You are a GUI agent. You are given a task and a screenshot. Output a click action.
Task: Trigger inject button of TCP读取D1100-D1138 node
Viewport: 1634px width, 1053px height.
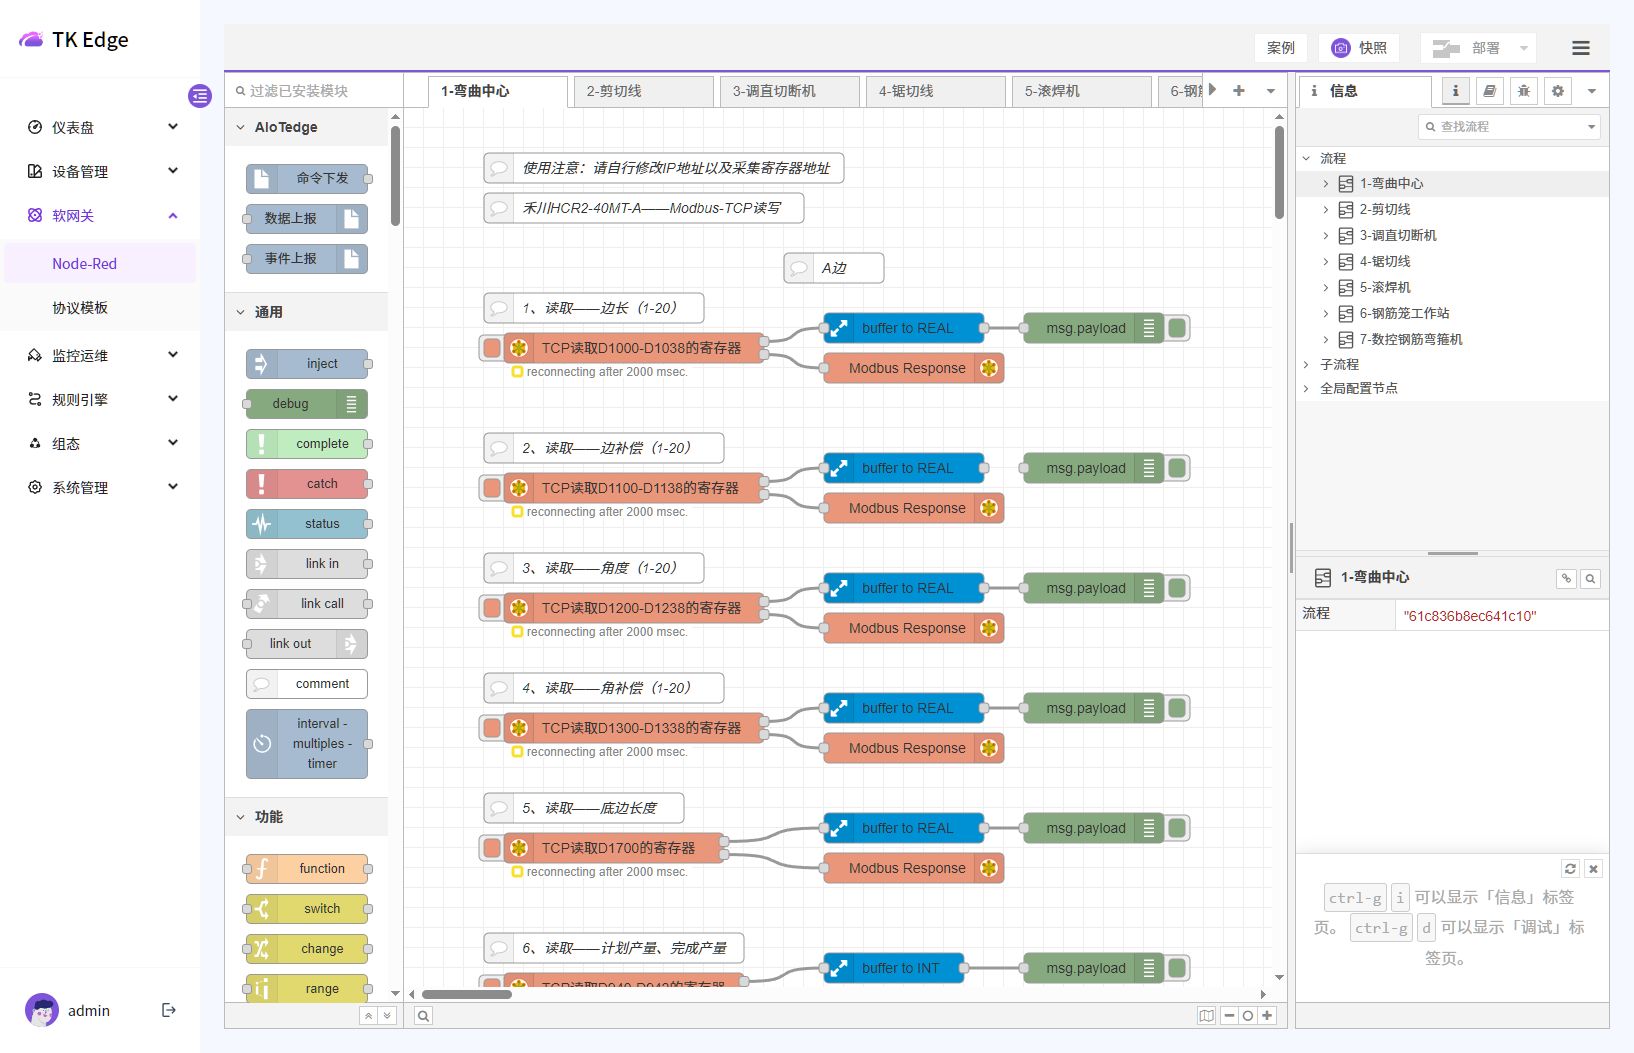click(x=491, y=488)
